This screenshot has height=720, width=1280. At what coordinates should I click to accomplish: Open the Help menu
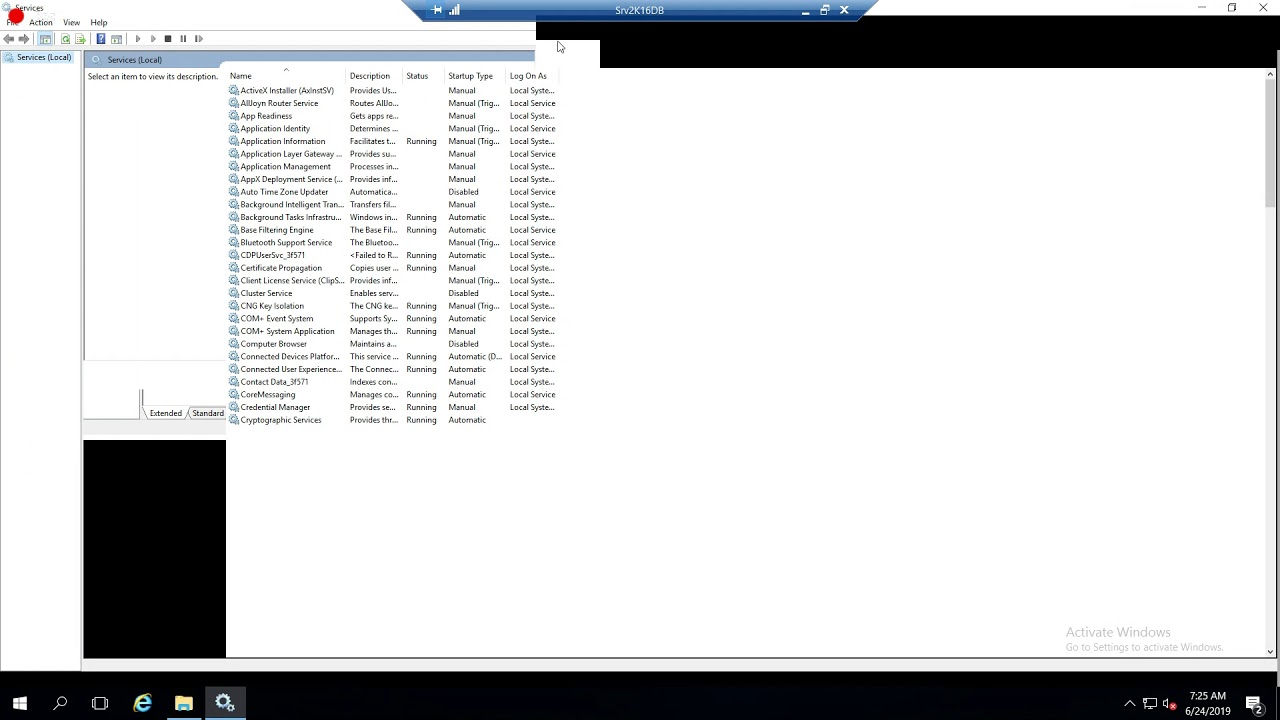99,22
